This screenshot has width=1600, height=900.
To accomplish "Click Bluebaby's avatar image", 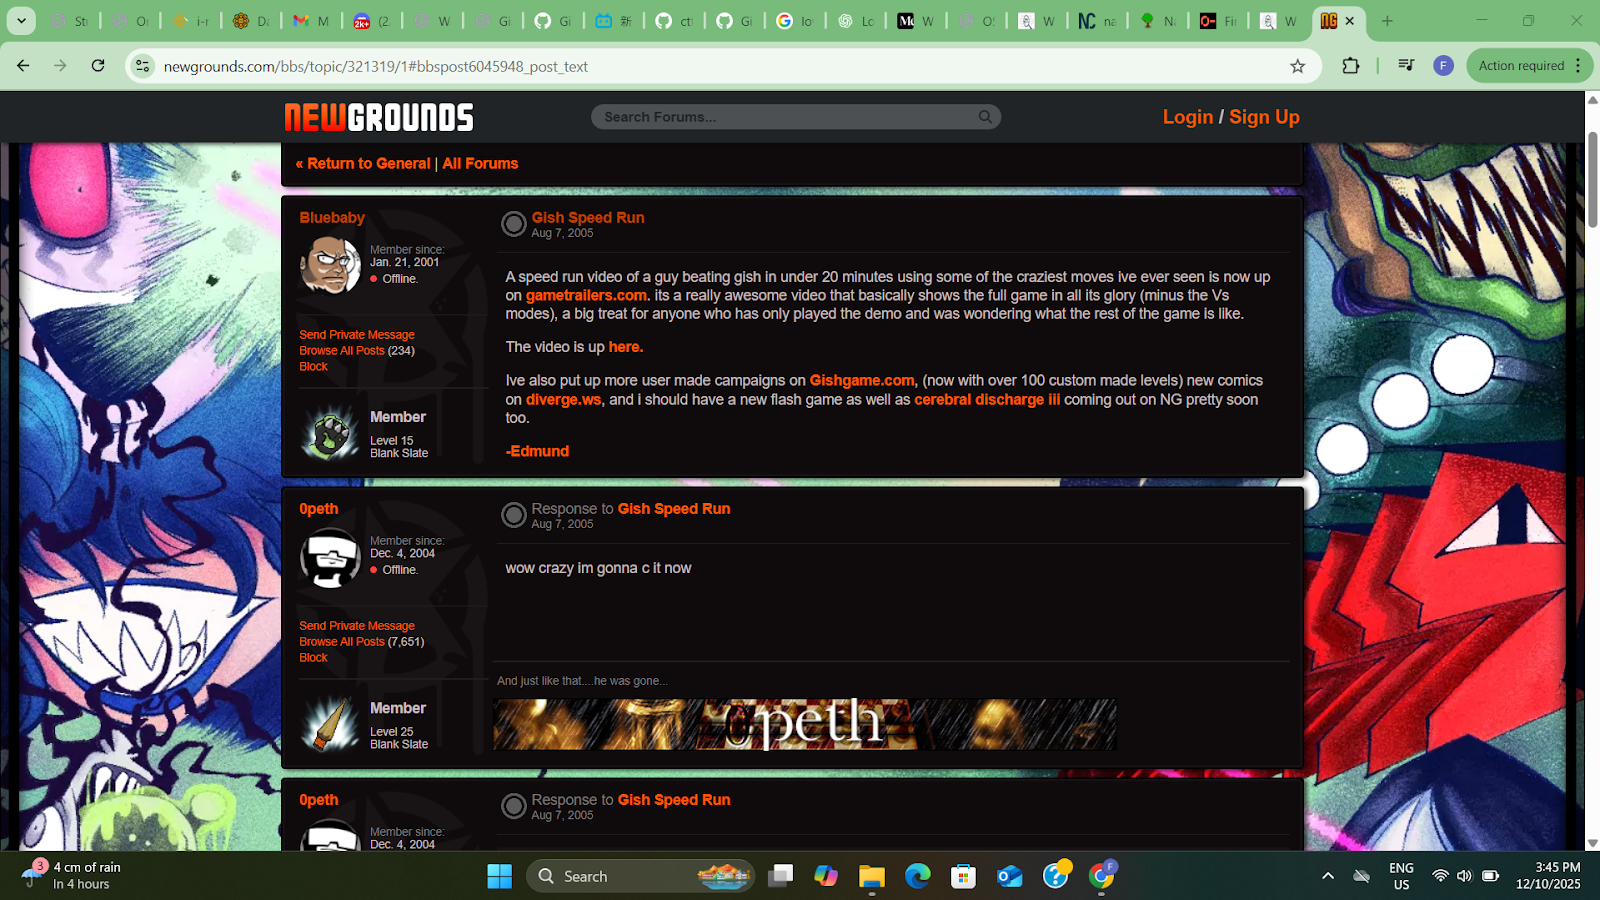I will click(x=330, y=265).
